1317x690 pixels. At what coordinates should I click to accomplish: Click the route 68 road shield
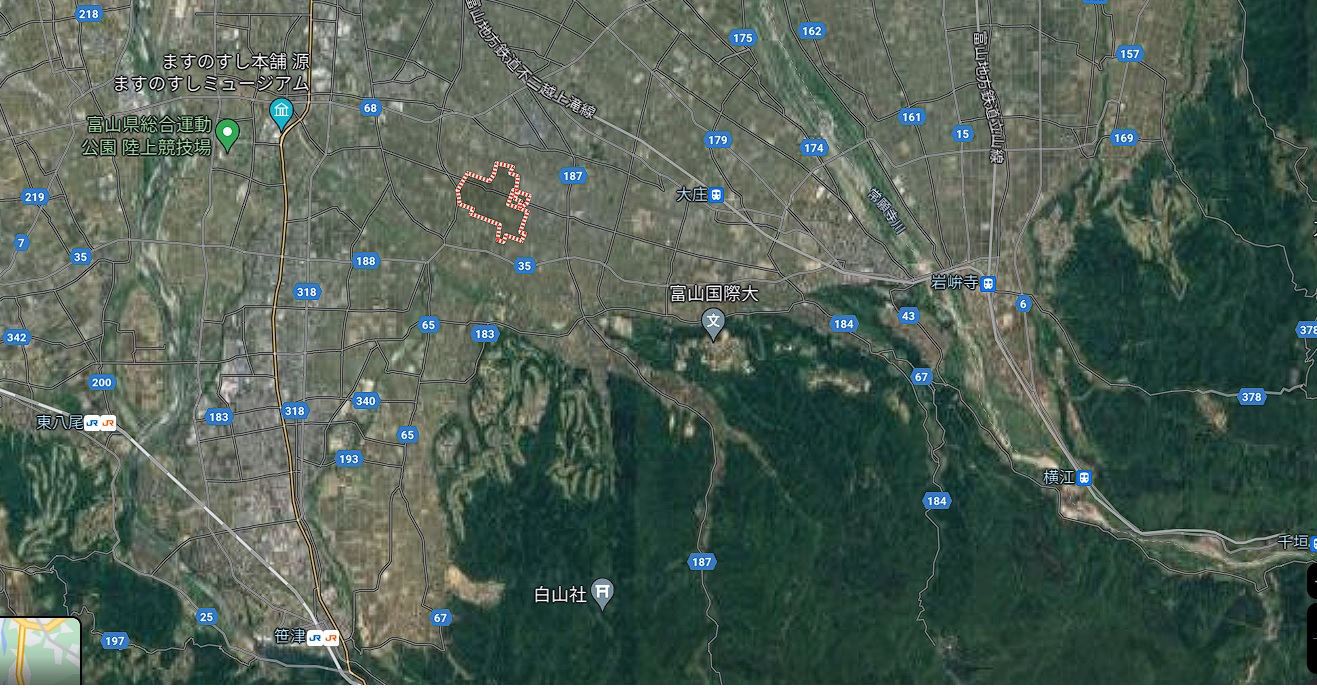[371, 108]
